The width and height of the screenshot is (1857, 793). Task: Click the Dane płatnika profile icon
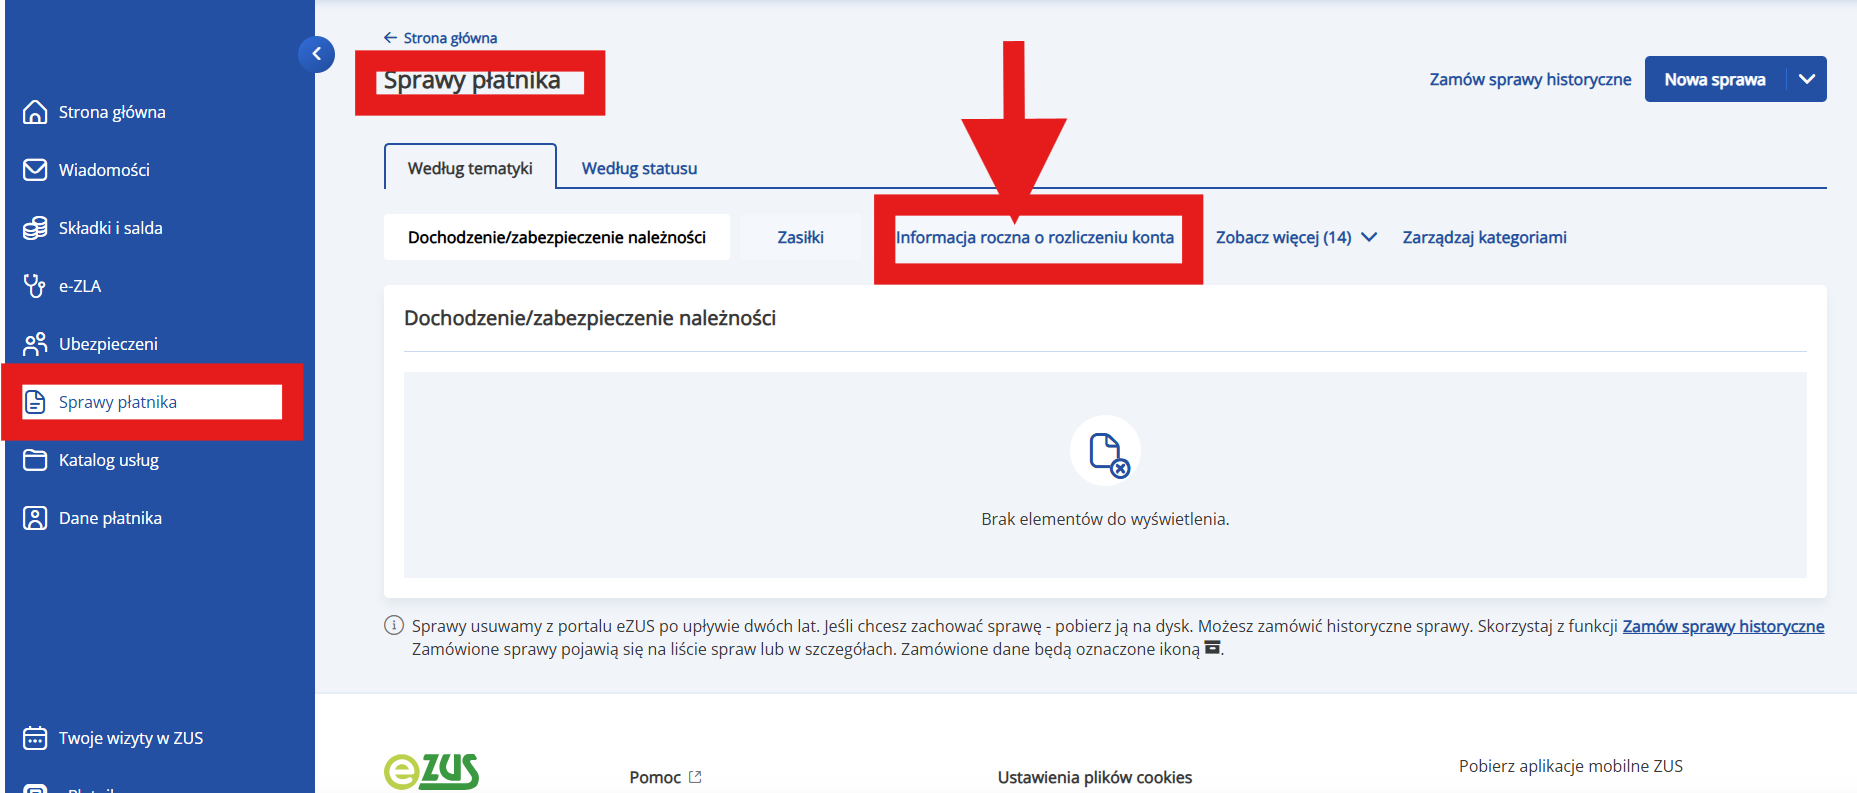(x=35, y=518)
